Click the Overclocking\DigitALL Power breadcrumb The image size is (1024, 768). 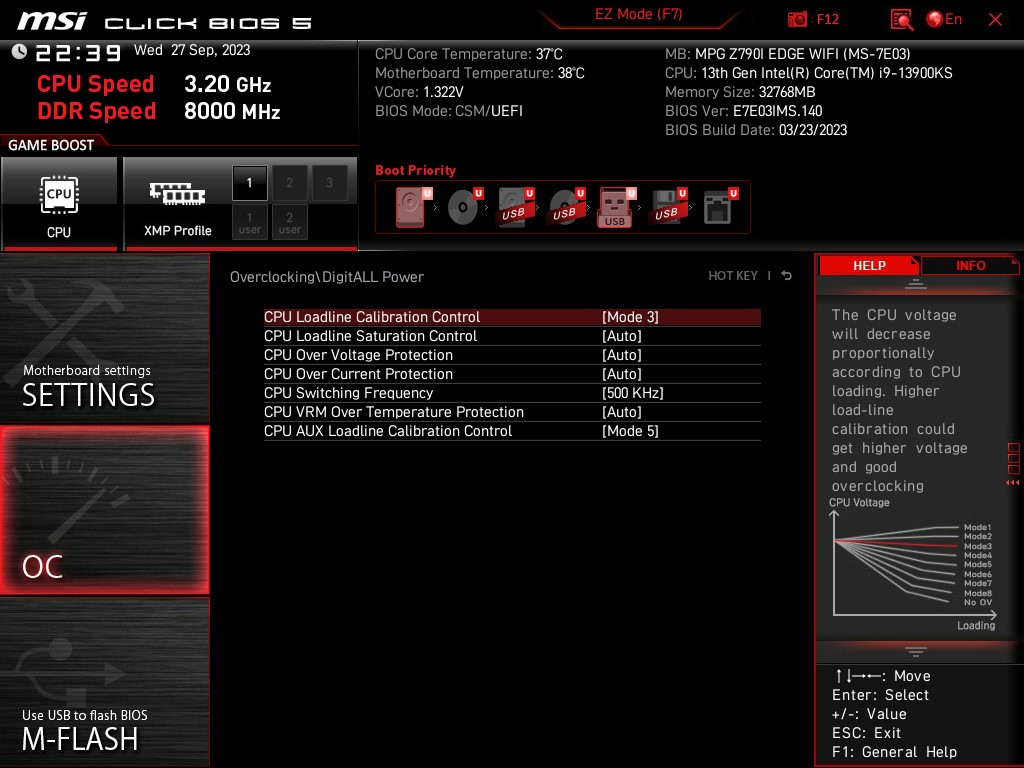pos(327,277)
